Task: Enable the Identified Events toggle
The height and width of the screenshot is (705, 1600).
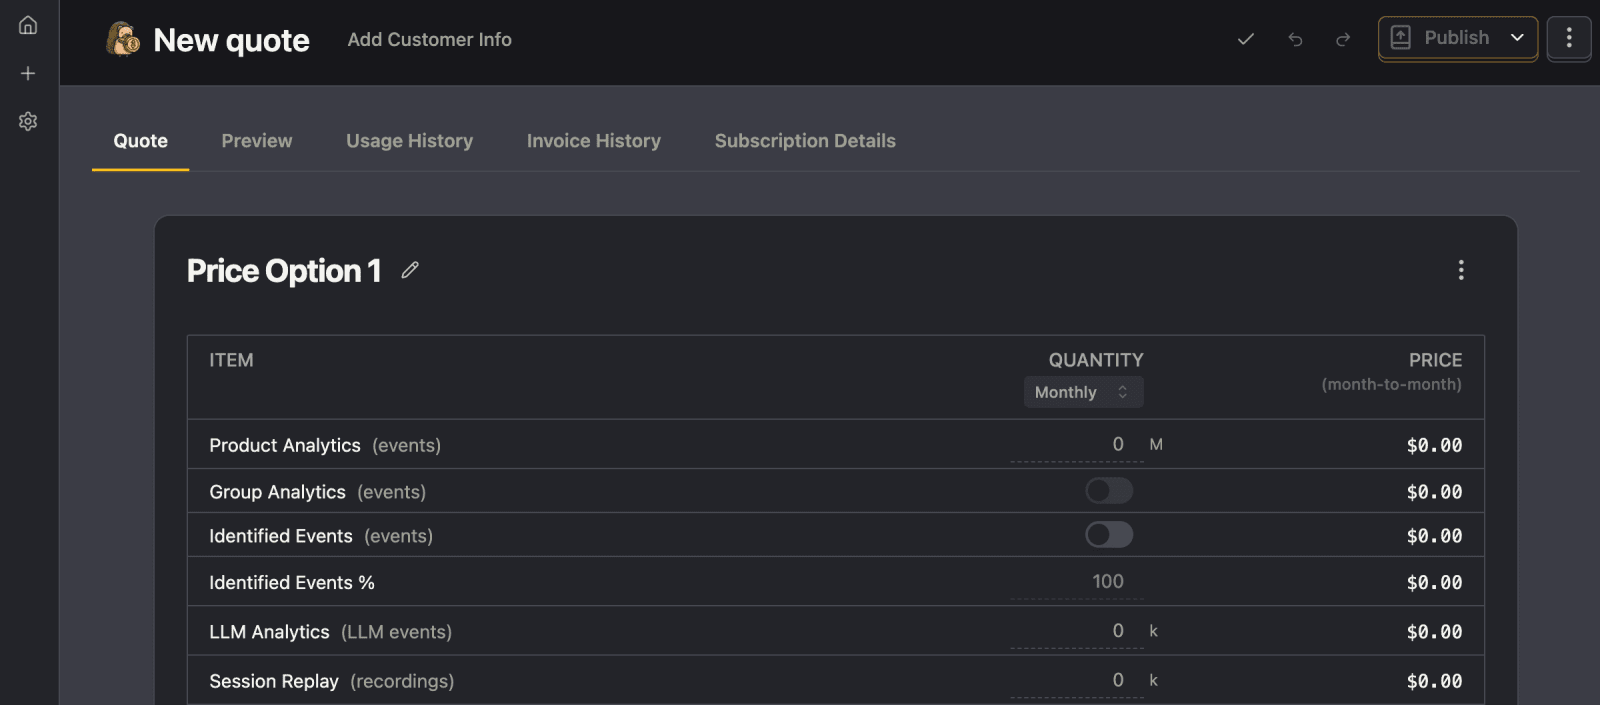Action: pyautogui.click(x=1109, y=534)
